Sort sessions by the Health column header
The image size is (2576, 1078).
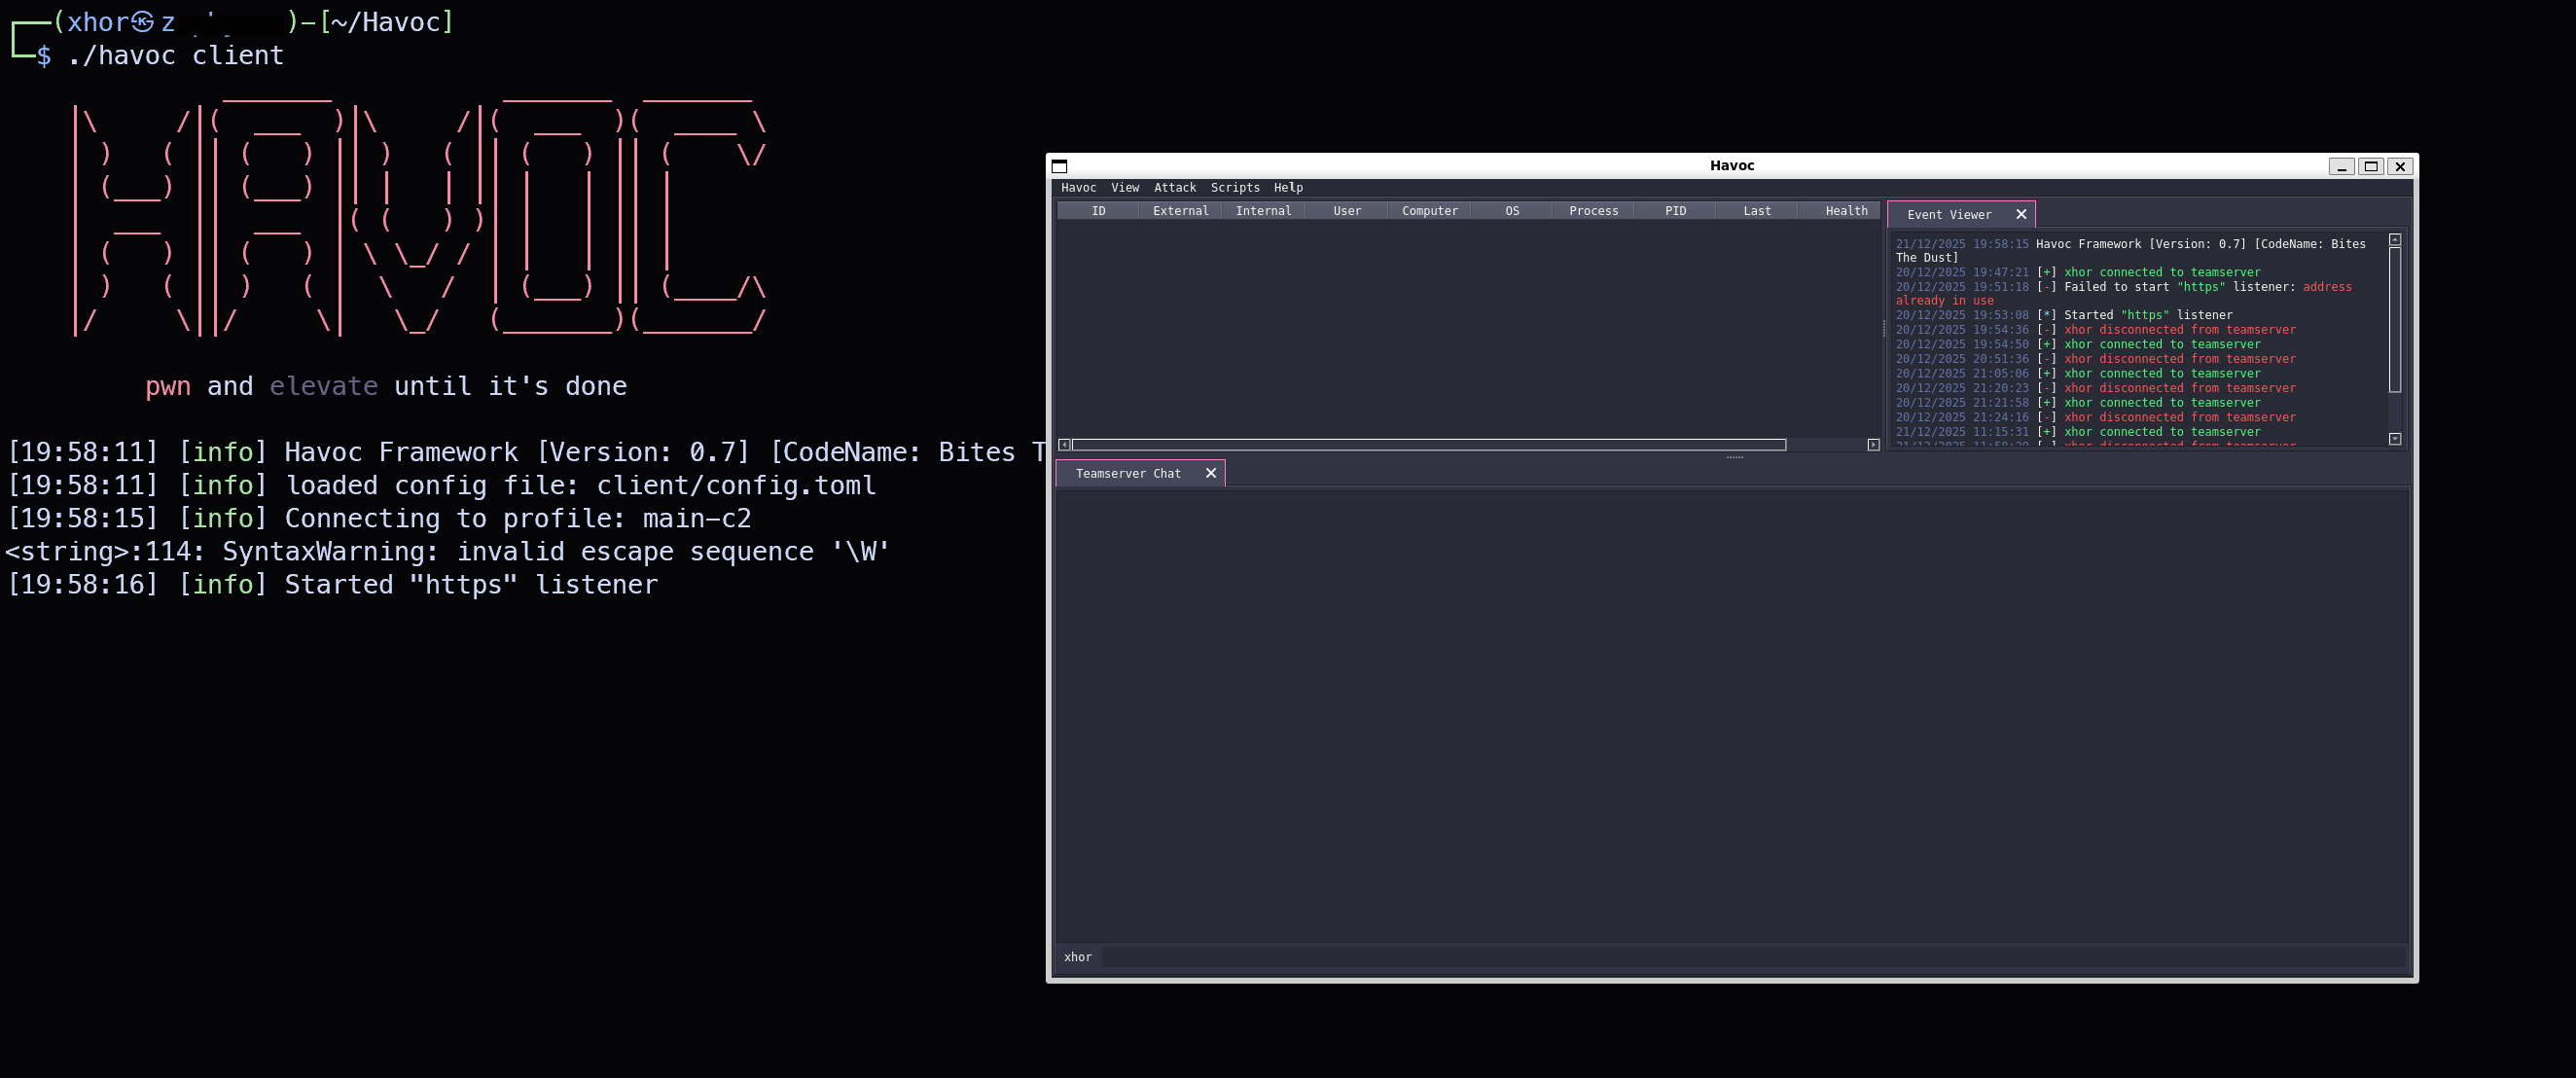(1846, 211)
